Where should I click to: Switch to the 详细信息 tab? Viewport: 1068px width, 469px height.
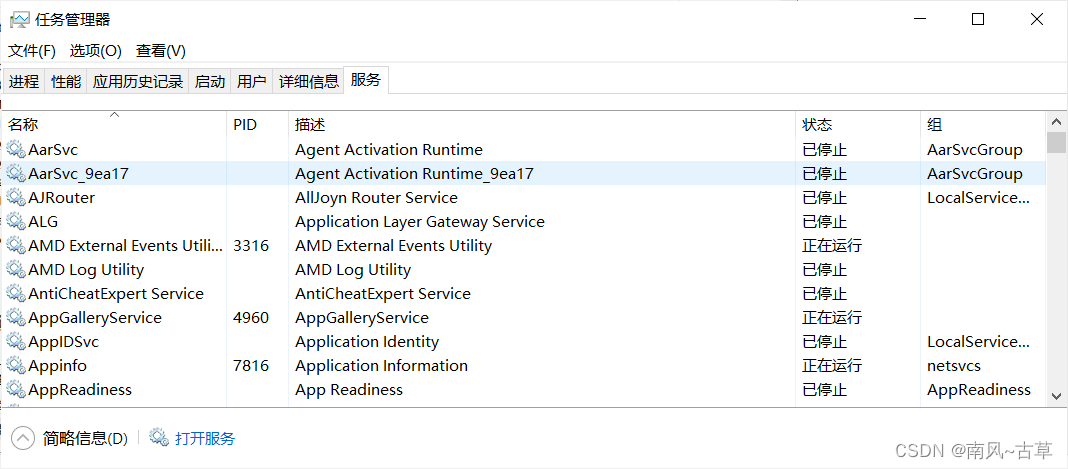(309, 82)
